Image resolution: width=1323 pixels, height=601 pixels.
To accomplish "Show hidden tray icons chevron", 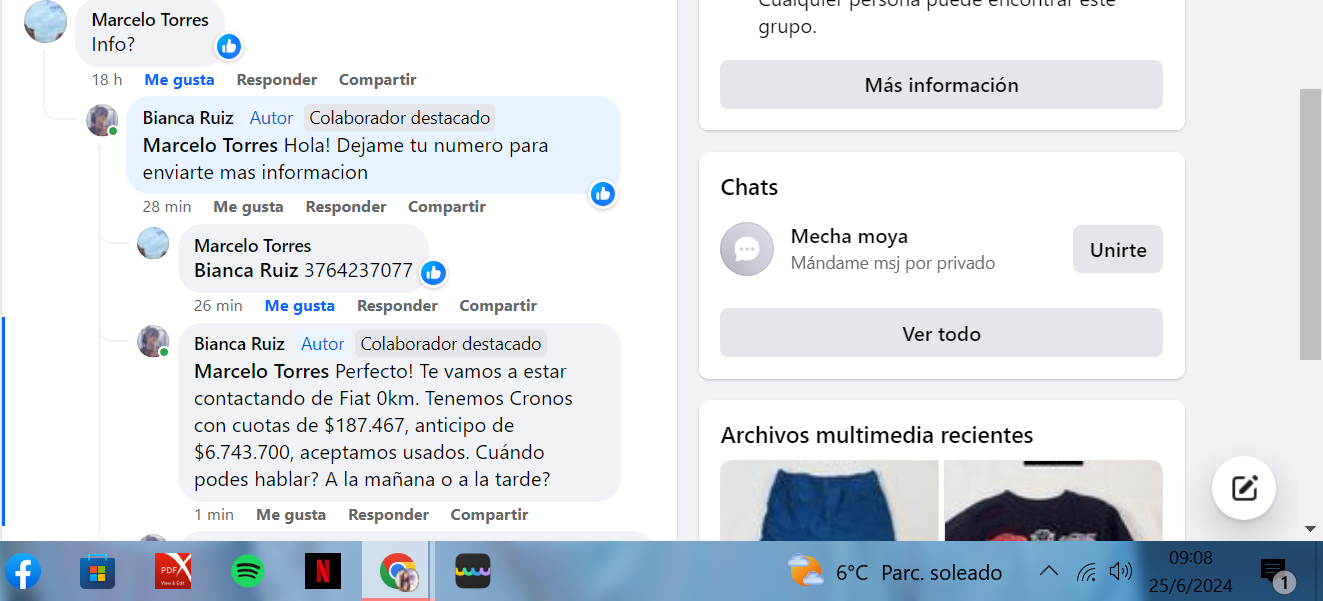I will [x=1048, y=572].
